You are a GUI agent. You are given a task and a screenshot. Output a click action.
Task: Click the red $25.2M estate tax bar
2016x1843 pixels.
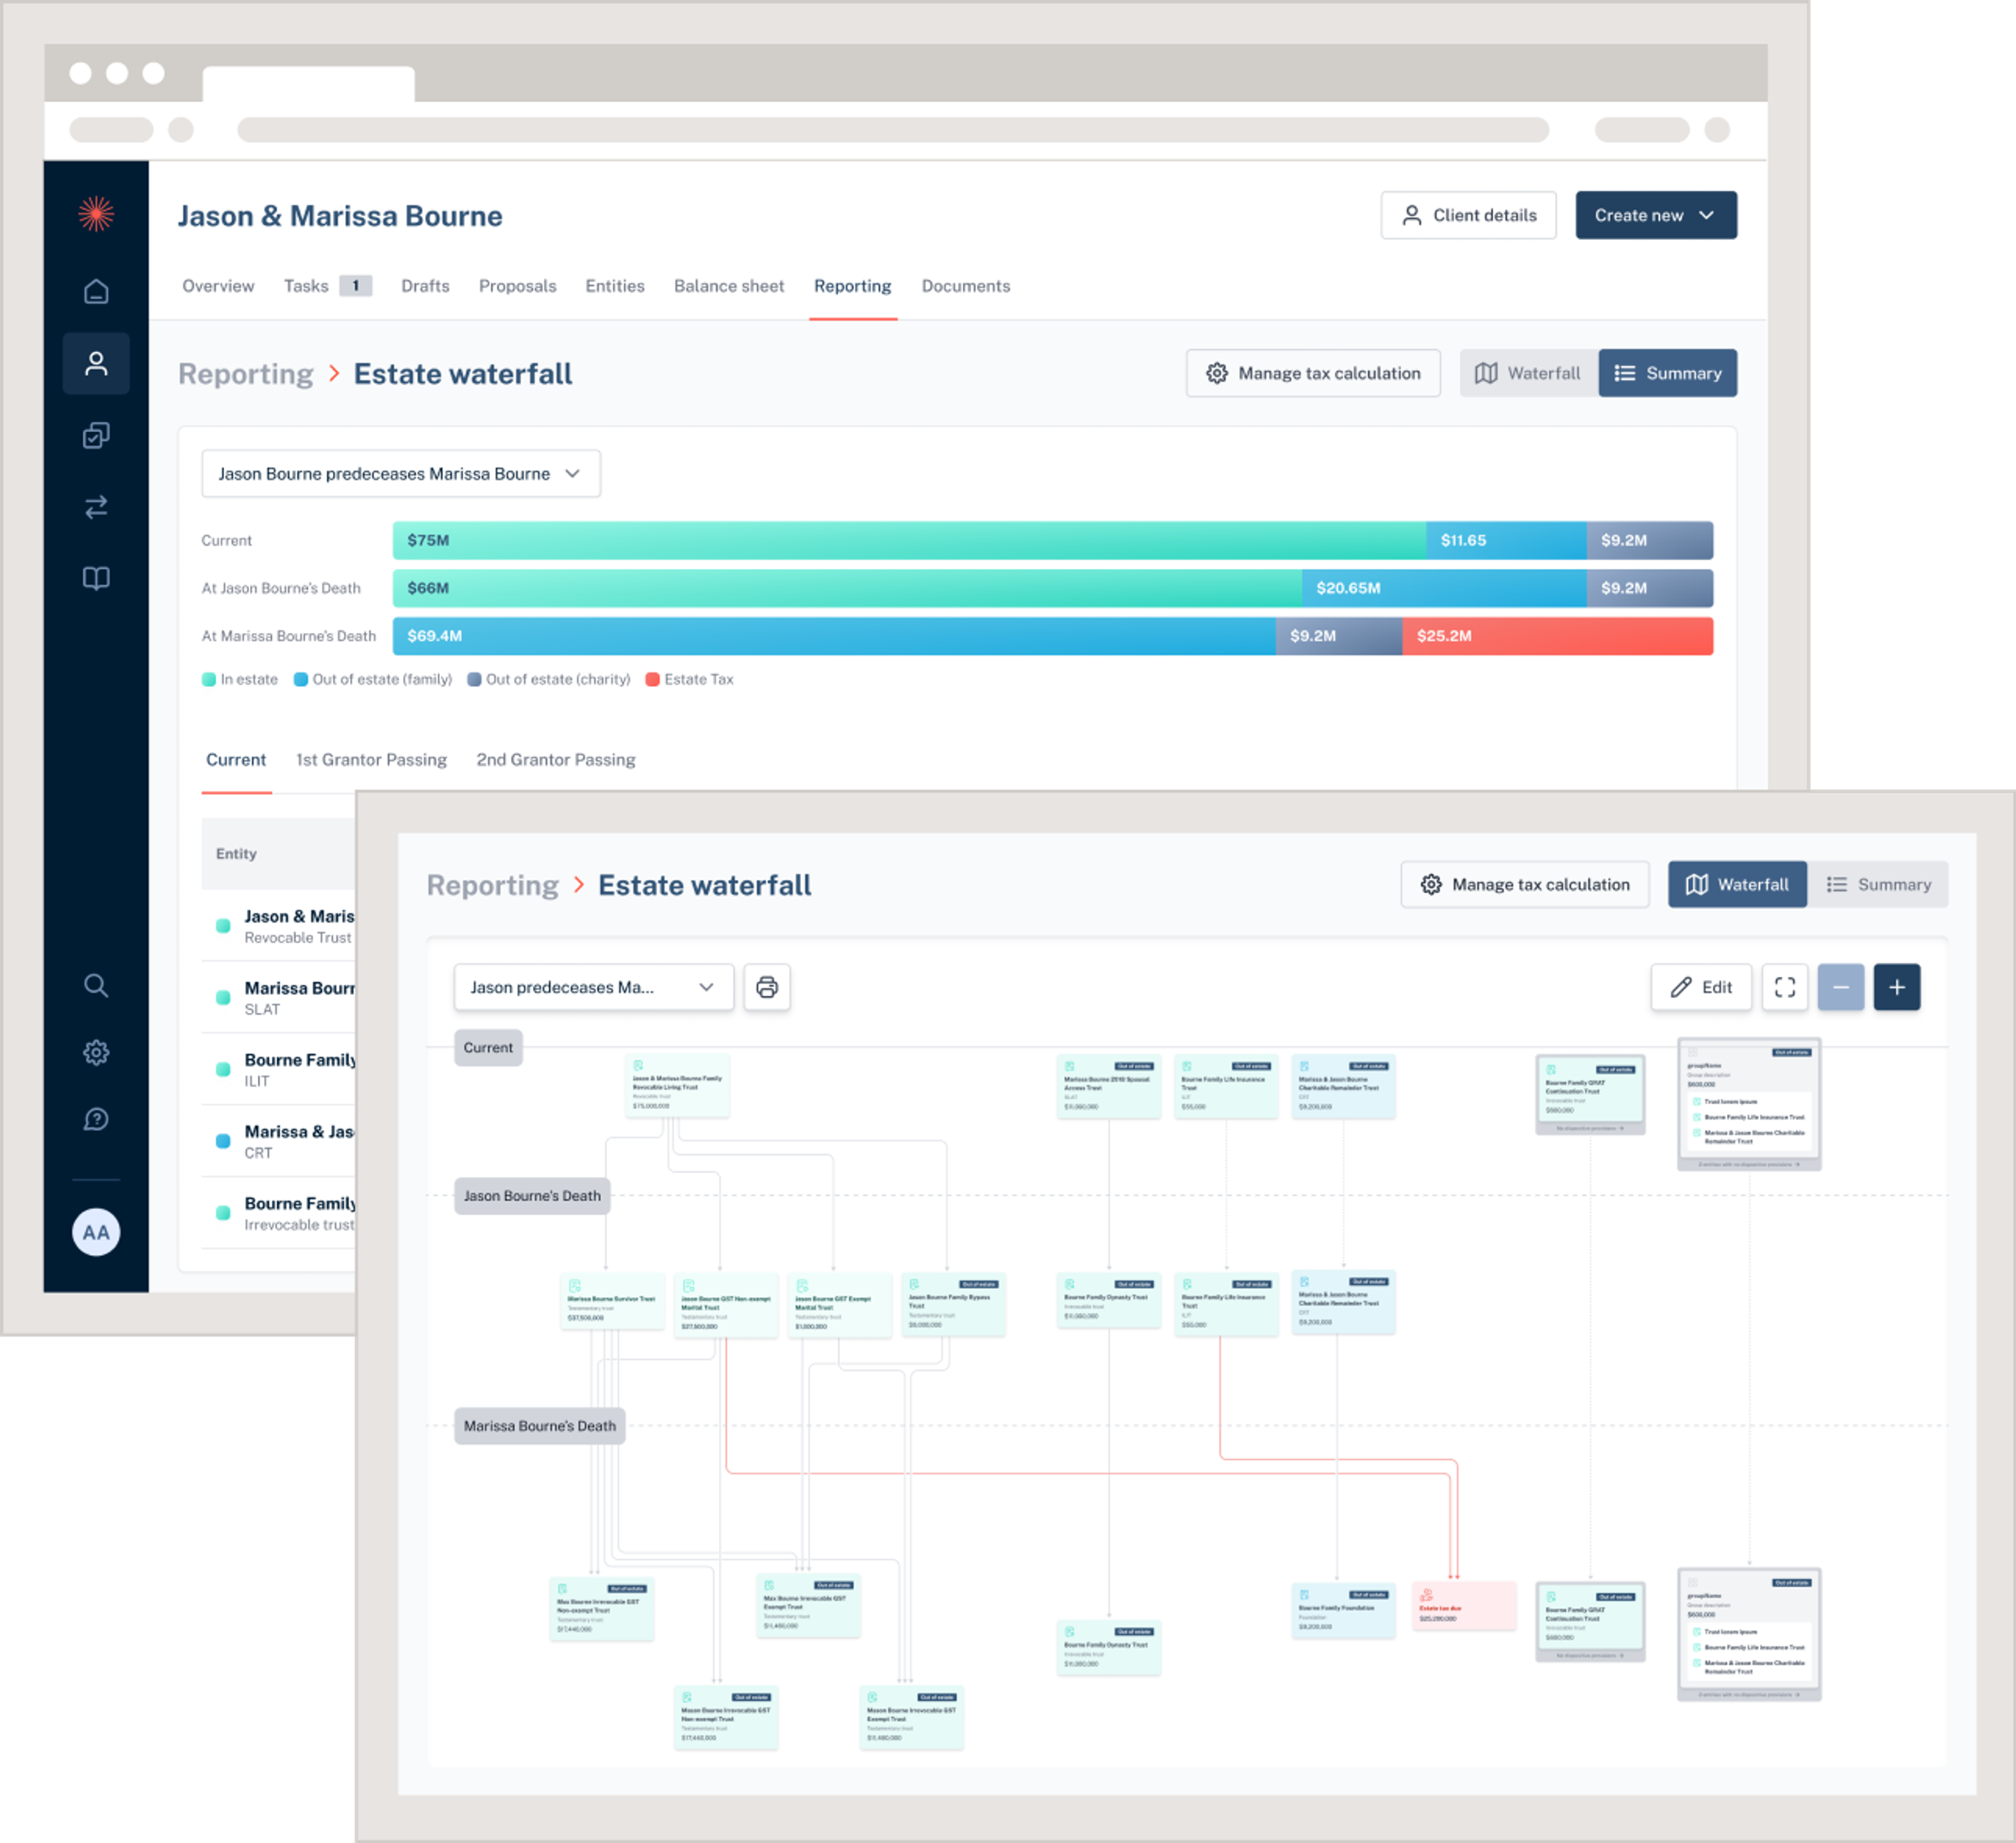[1556, 636]
